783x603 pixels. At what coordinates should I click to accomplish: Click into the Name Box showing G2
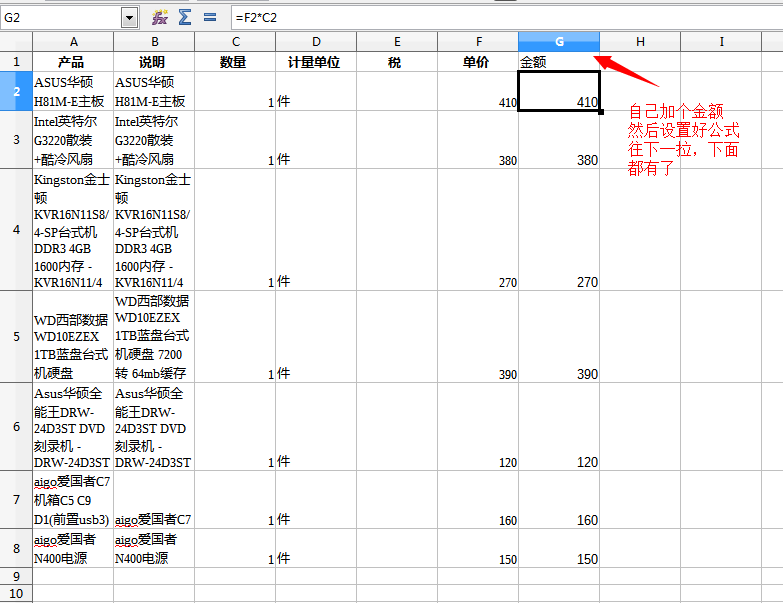click(60, 18)
